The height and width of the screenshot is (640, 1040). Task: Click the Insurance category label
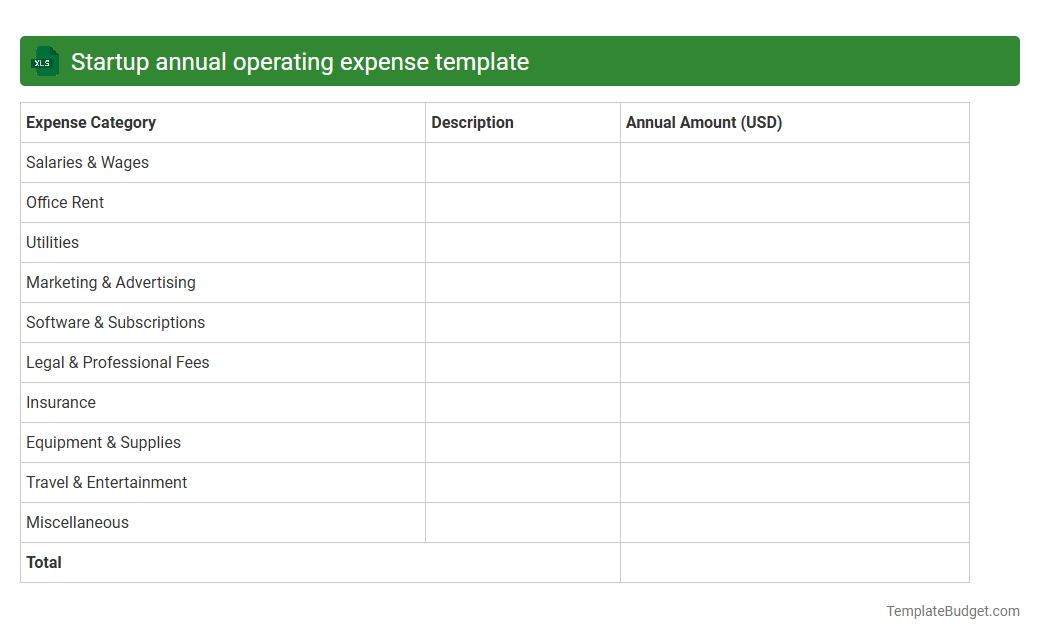61,402
